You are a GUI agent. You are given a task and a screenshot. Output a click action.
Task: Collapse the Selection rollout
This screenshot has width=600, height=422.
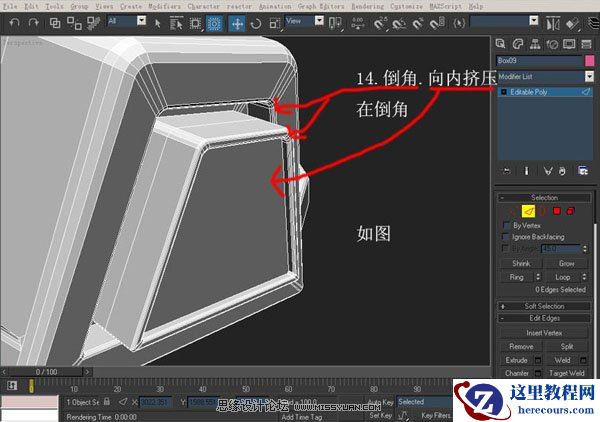click(x=544, y=198)
